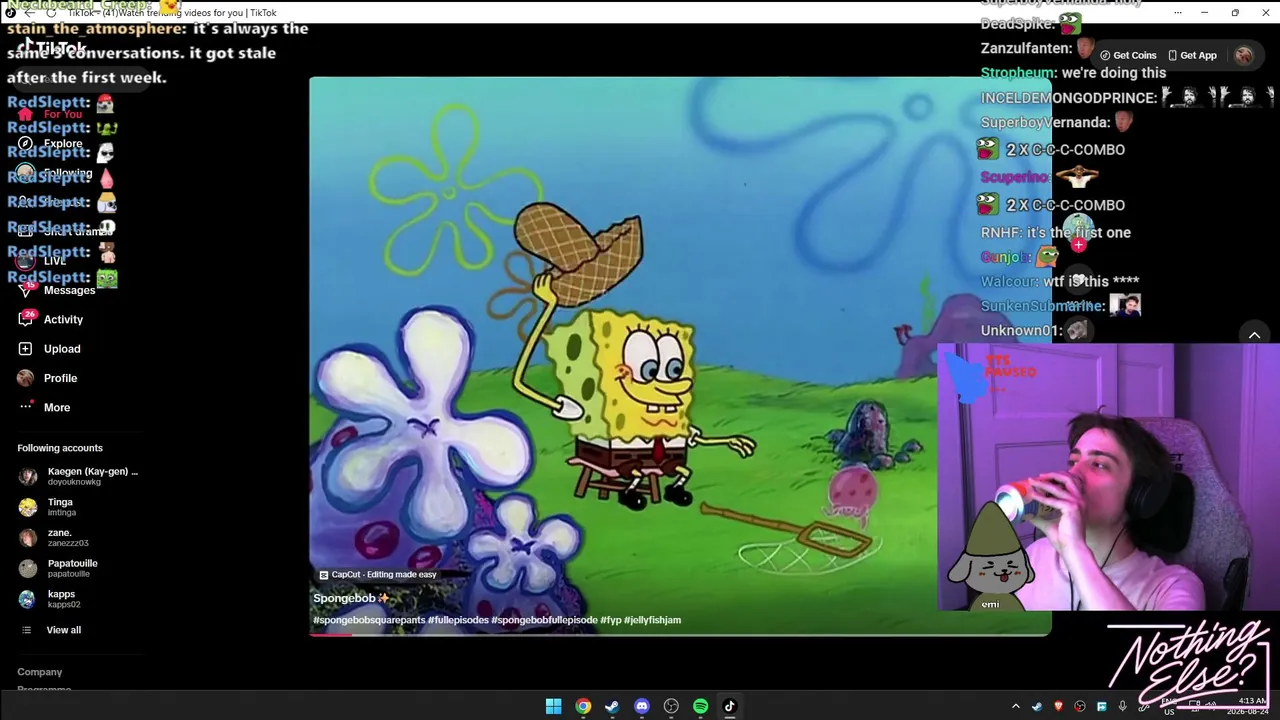Click the For You home icon
Screen dimensions: 1280x720
tap(26, 114)
